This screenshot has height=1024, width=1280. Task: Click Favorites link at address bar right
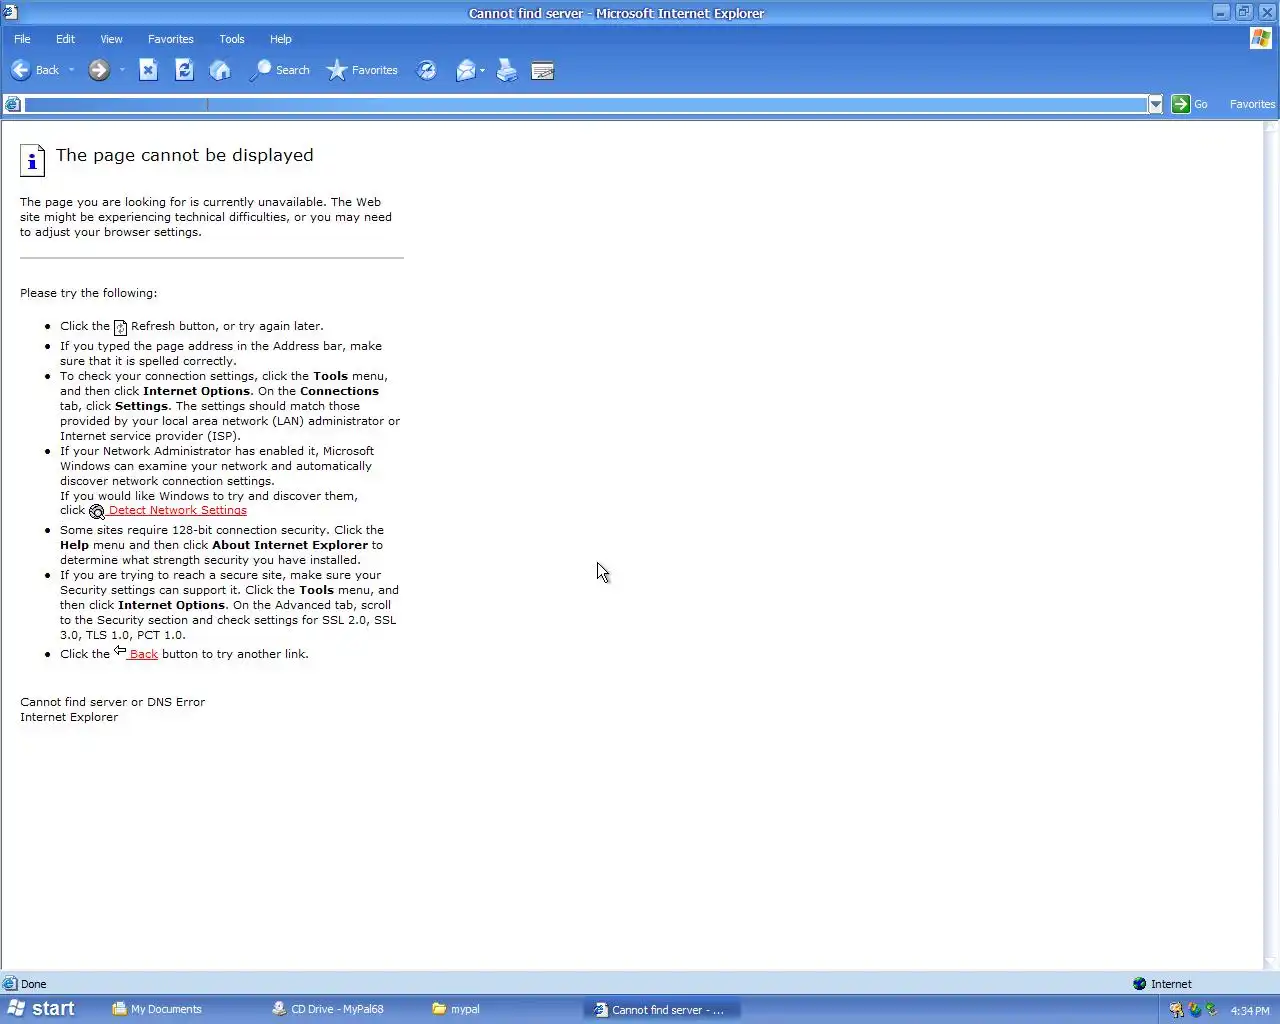(1252, 104)
